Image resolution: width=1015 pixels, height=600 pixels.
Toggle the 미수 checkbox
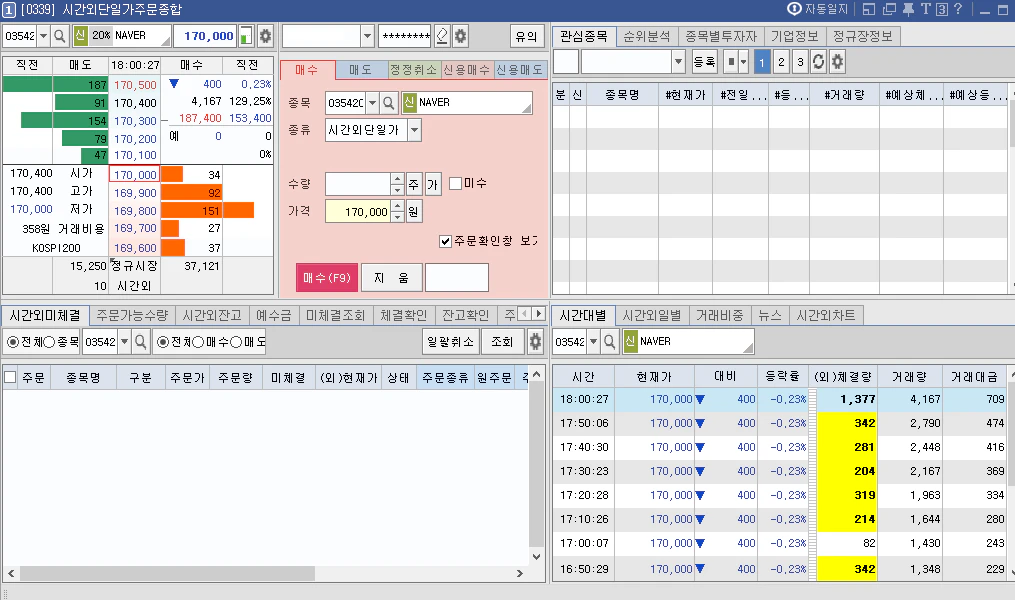tap(455, 183)
